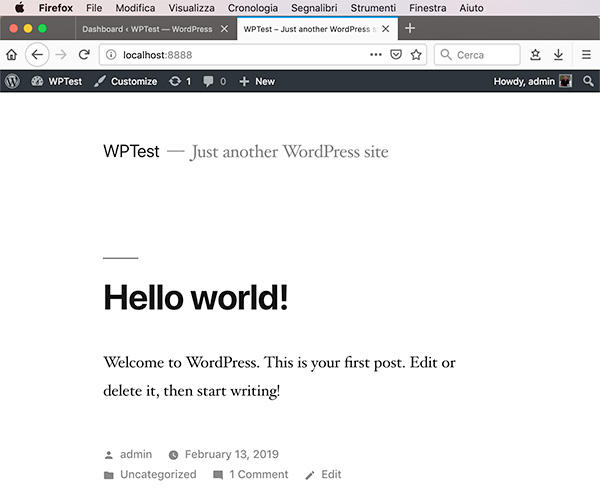Go back to the previous page
The height and width of the screenshot is (490, 600).
point(37,54)
